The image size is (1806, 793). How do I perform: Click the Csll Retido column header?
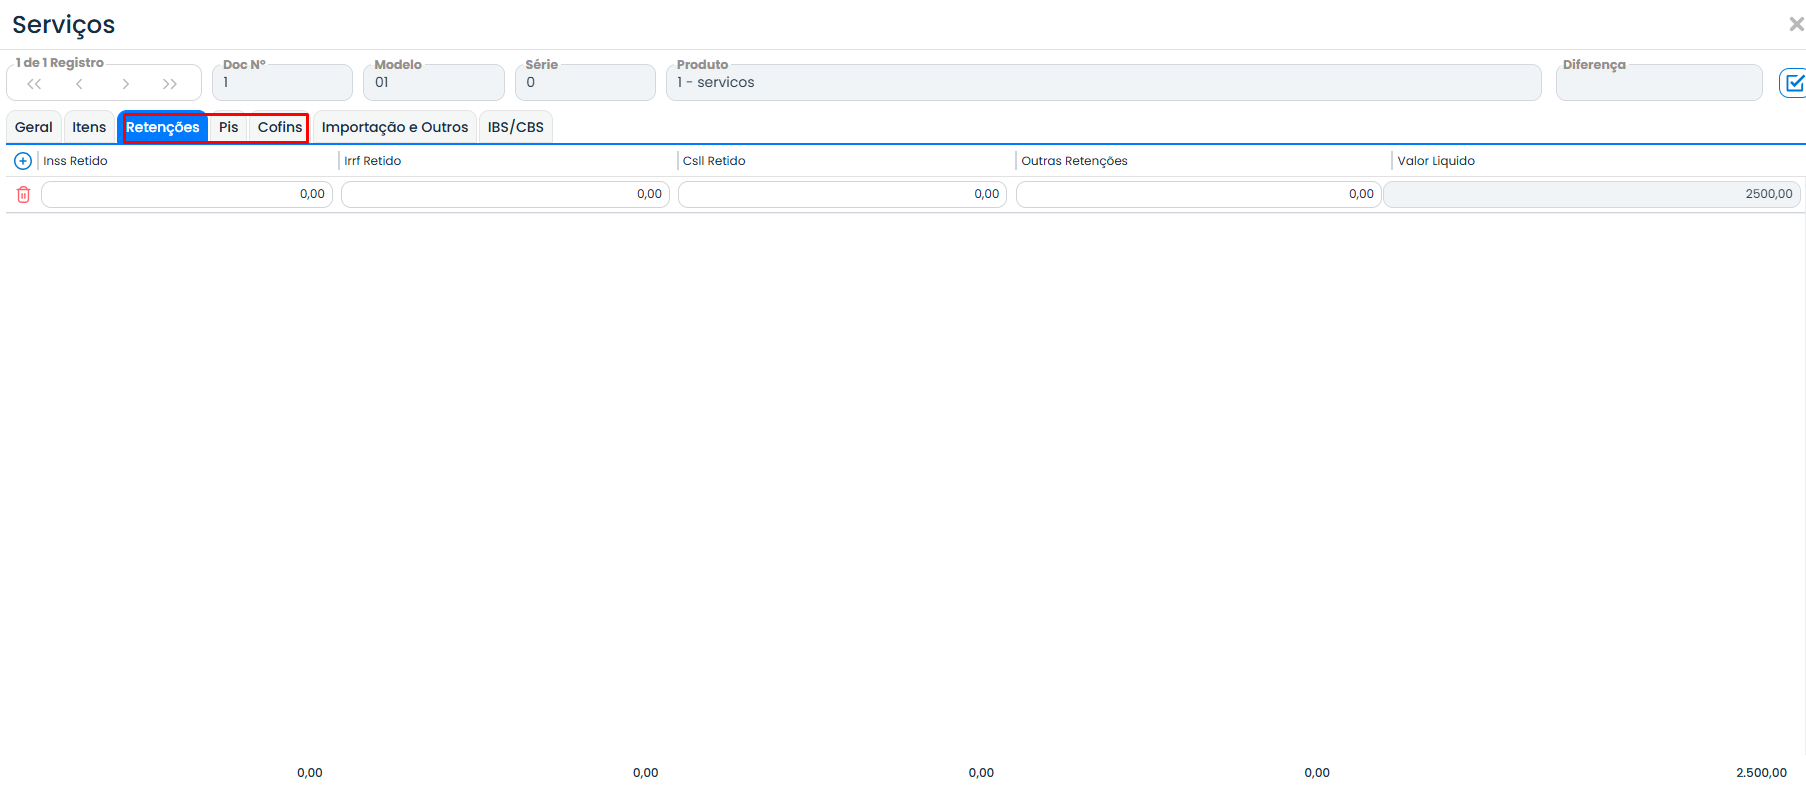[x=714, y=161]
